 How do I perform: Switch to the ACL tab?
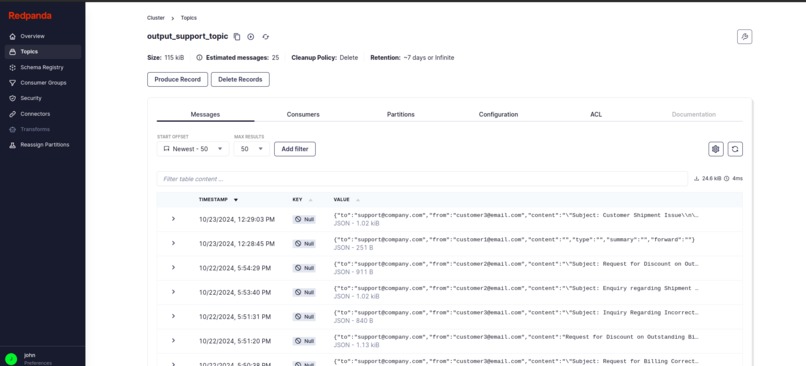pos(596,115)
